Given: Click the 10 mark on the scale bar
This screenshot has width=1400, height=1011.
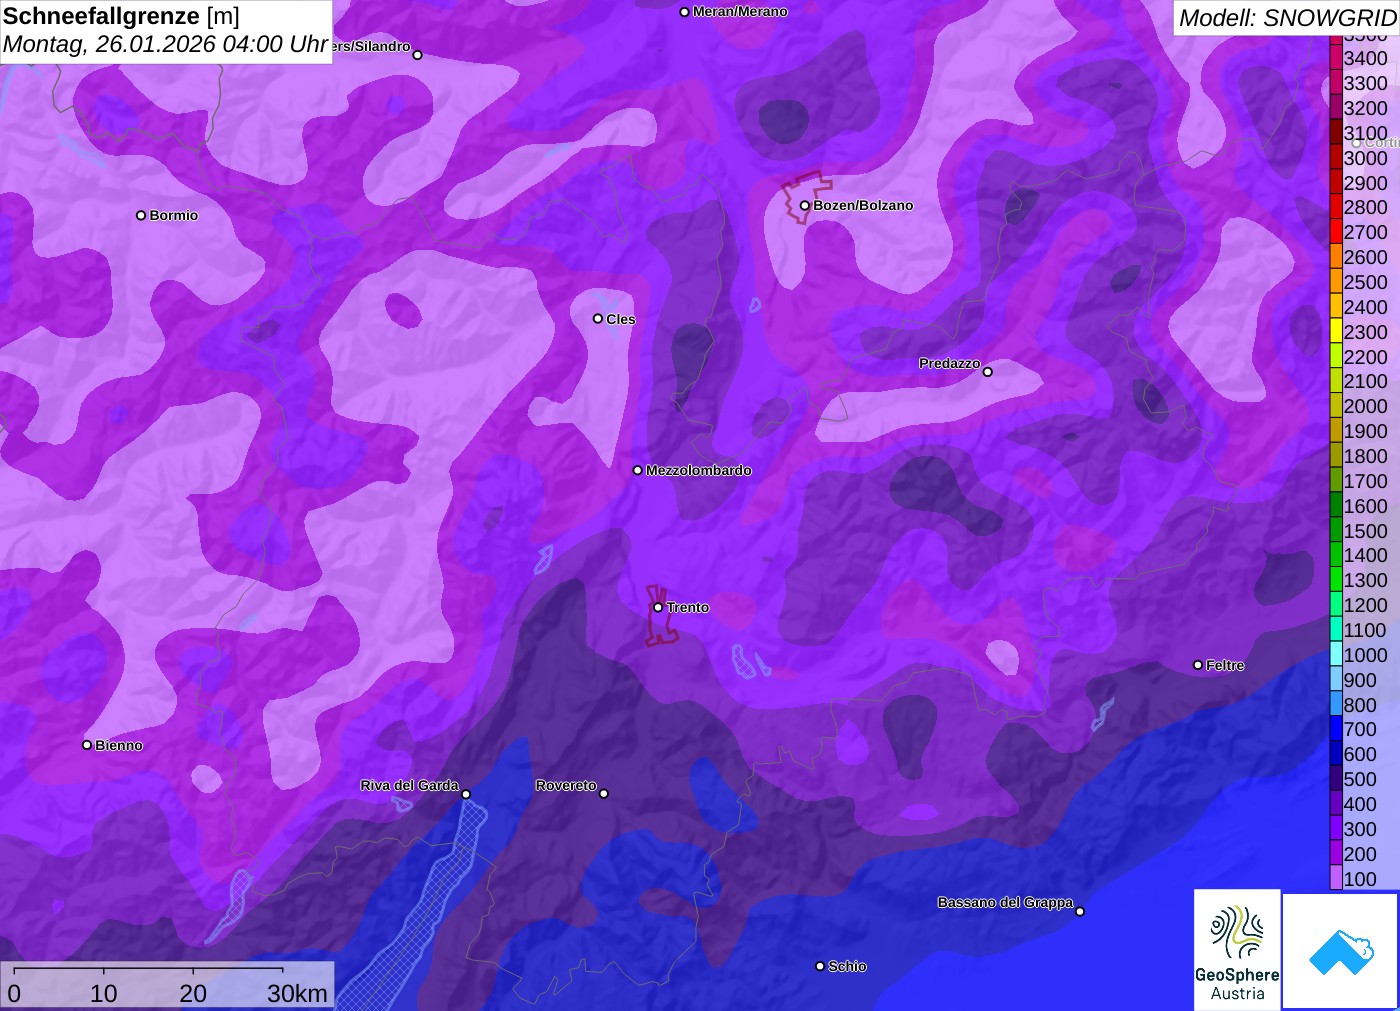Looking at the screenshot, I should coord(104,993).
